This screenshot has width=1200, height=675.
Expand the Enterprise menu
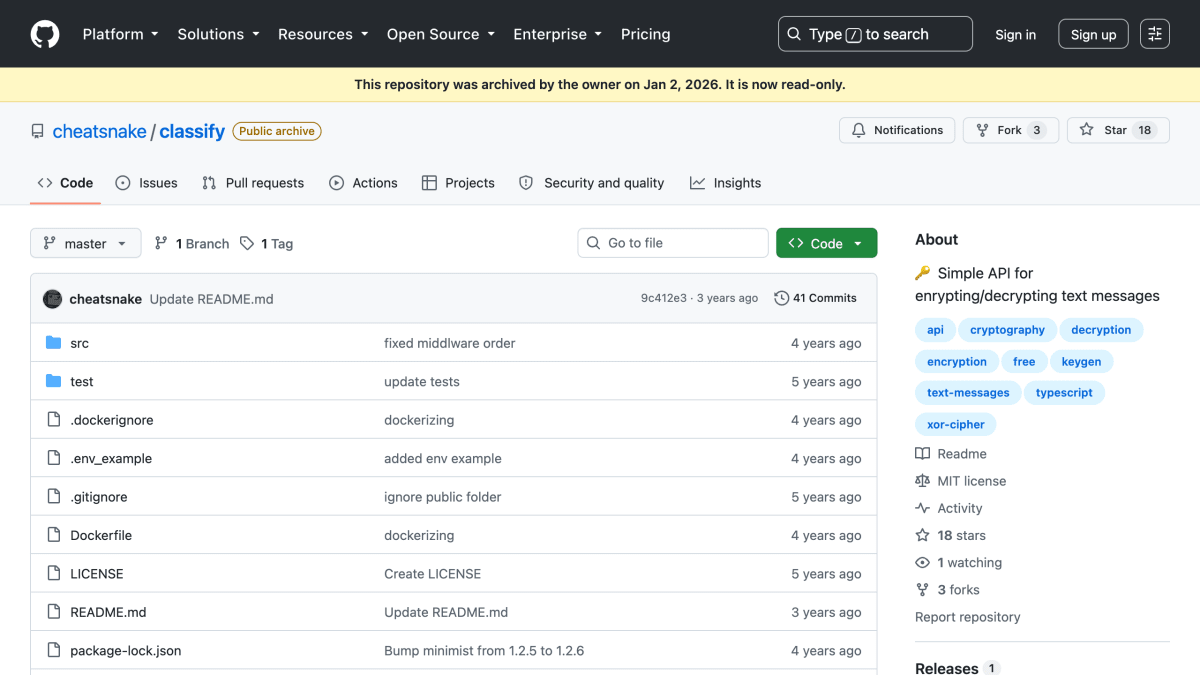tap(557, 34)
